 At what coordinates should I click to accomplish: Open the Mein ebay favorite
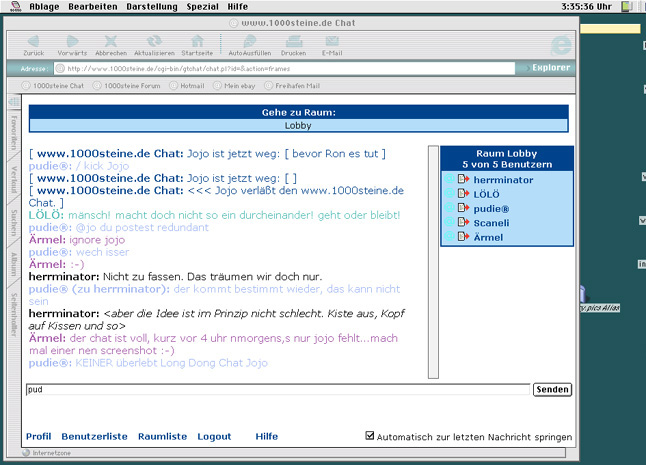click(x=235, y=86)
